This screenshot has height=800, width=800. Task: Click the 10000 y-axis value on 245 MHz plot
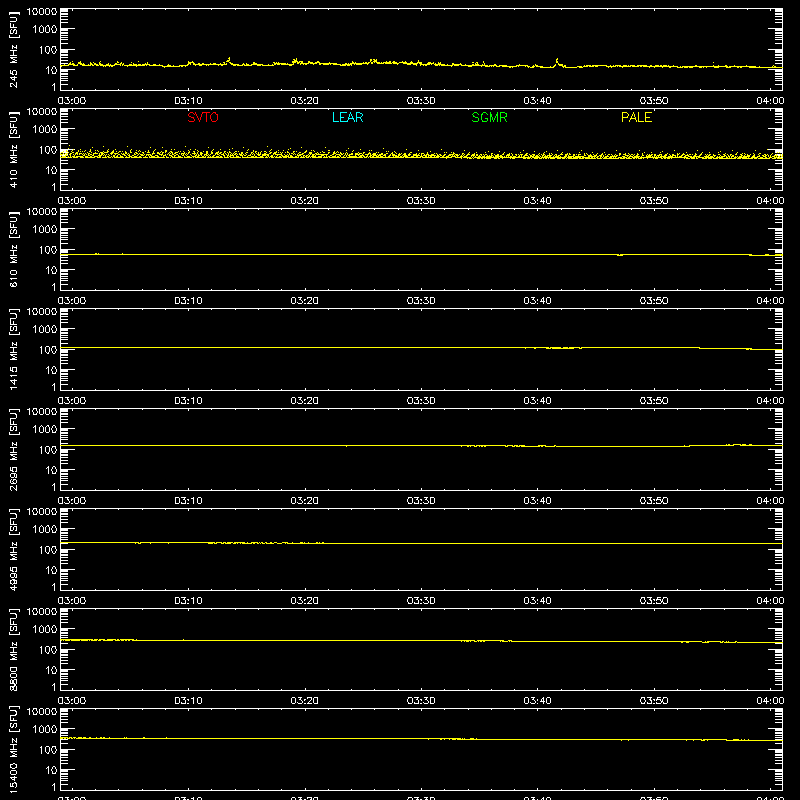coord(42,12)
